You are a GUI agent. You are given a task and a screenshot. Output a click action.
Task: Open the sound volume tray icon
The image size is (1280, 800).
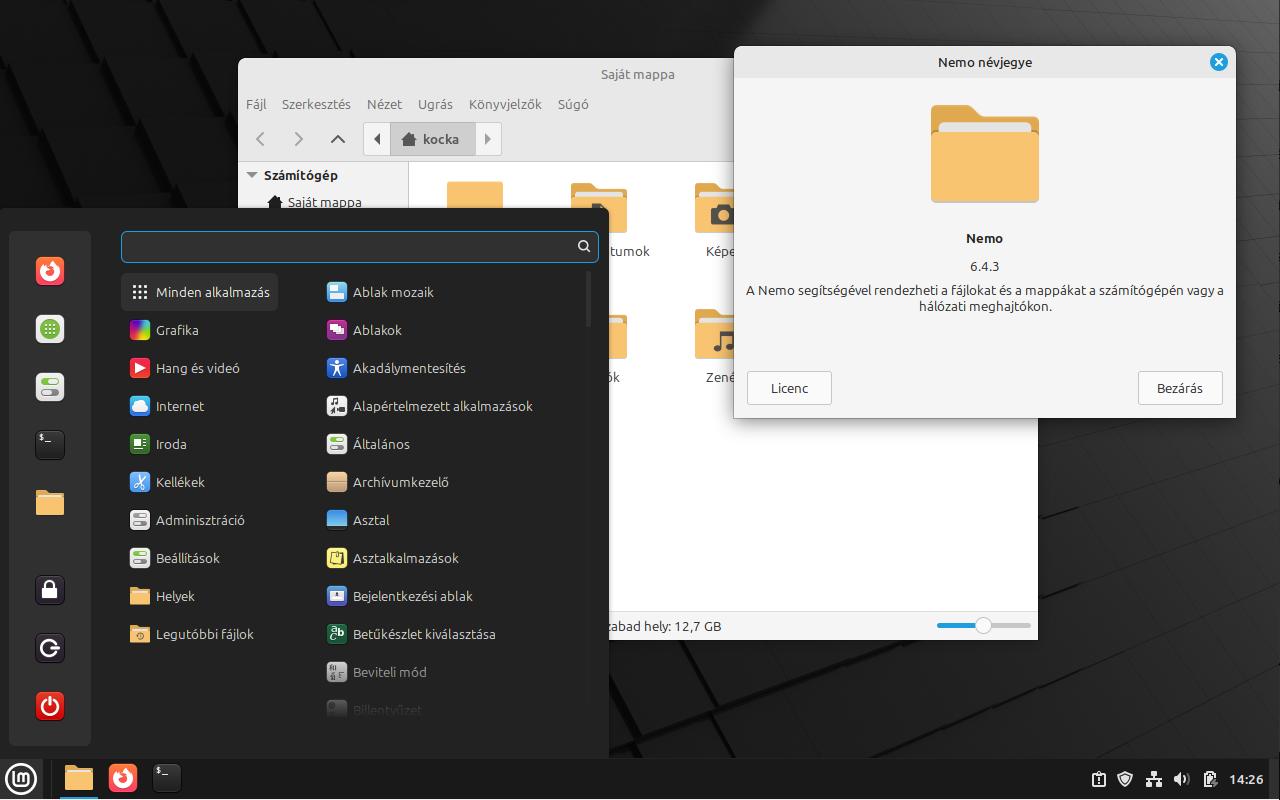coord(1181,779)
